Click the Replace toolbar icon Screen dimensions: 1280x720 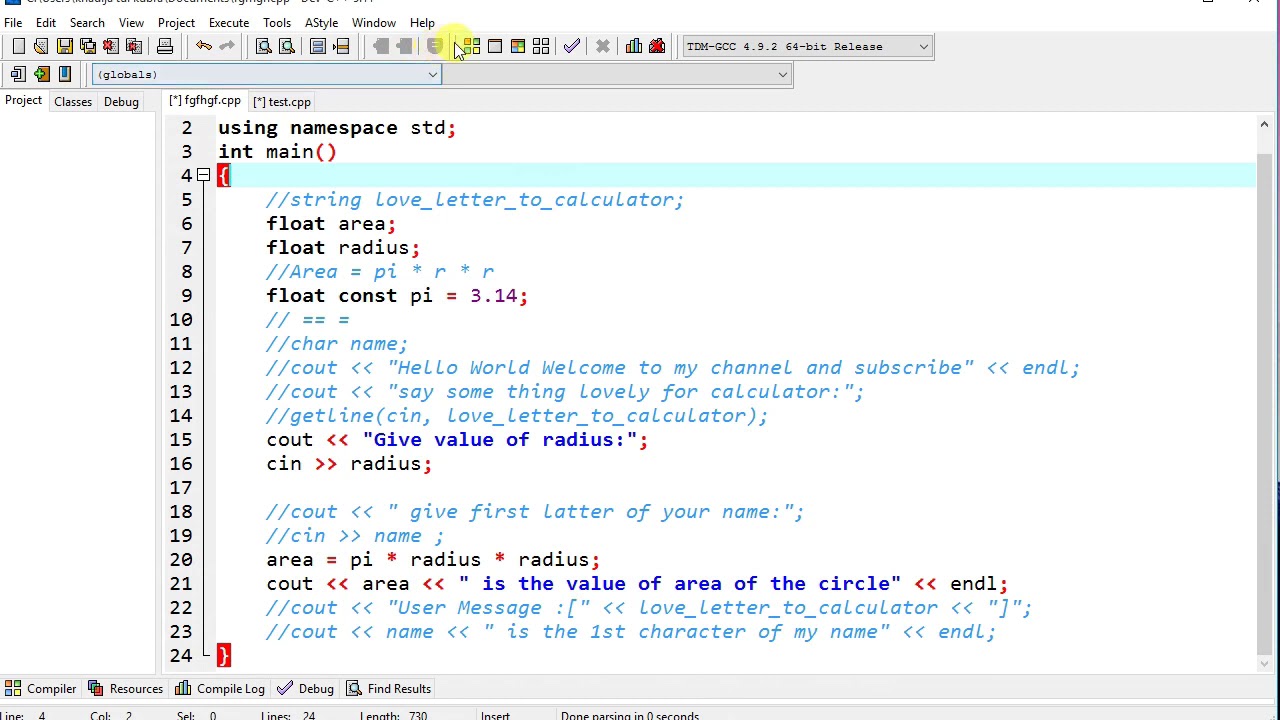coord(287,46)
